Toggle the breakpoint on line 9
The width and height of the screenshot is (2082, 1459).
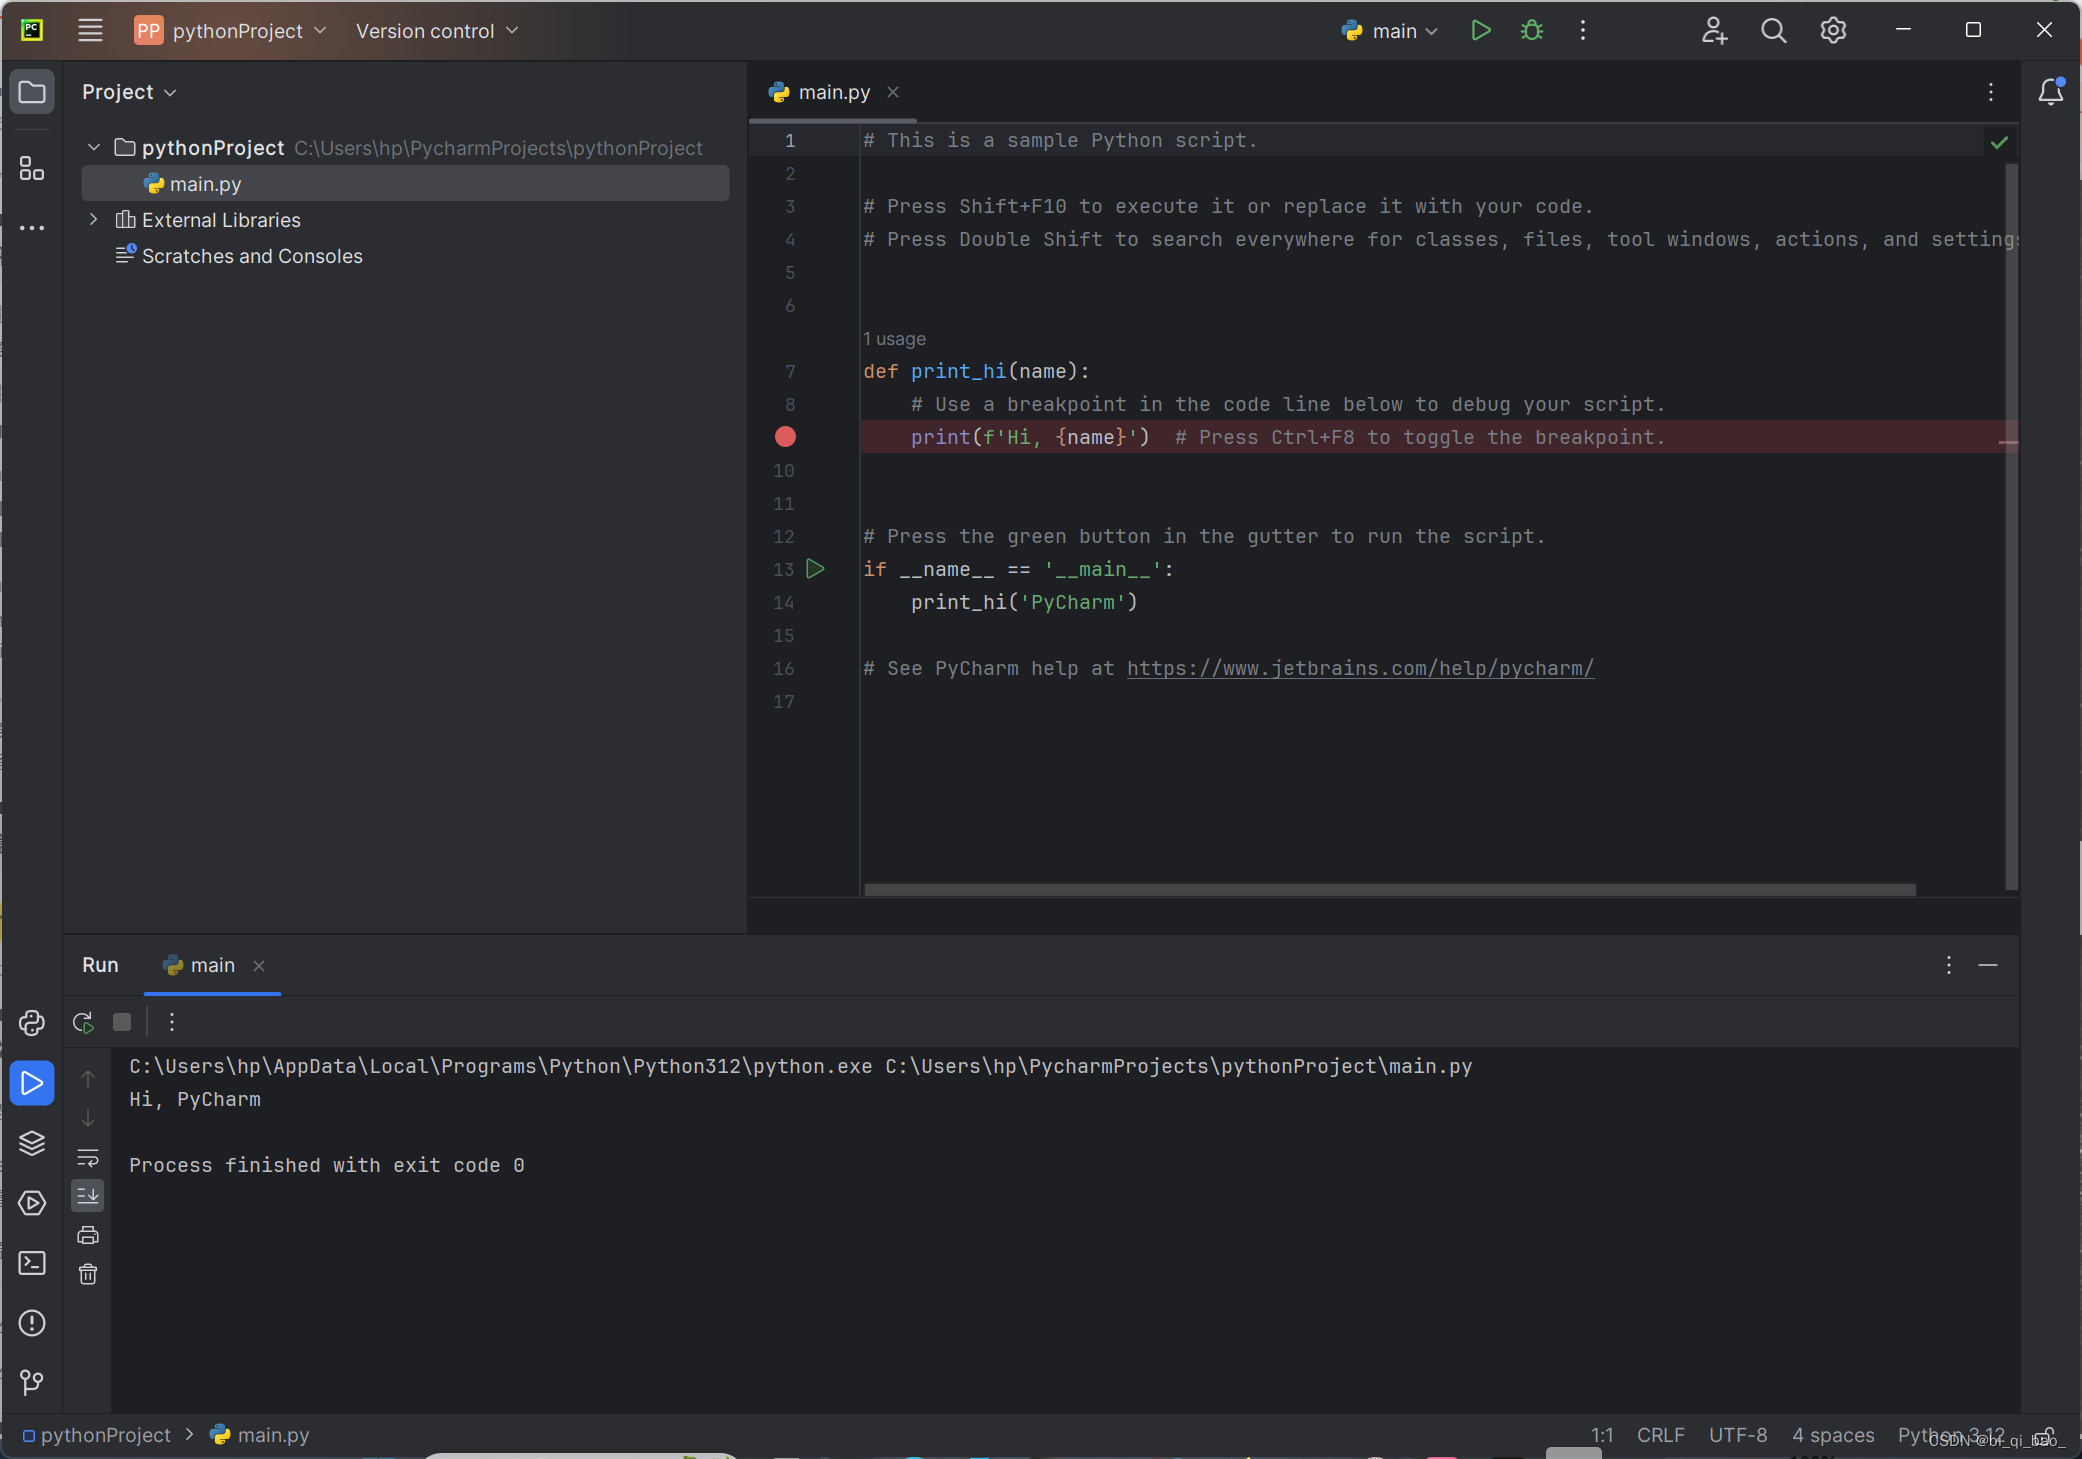[784, 437]
